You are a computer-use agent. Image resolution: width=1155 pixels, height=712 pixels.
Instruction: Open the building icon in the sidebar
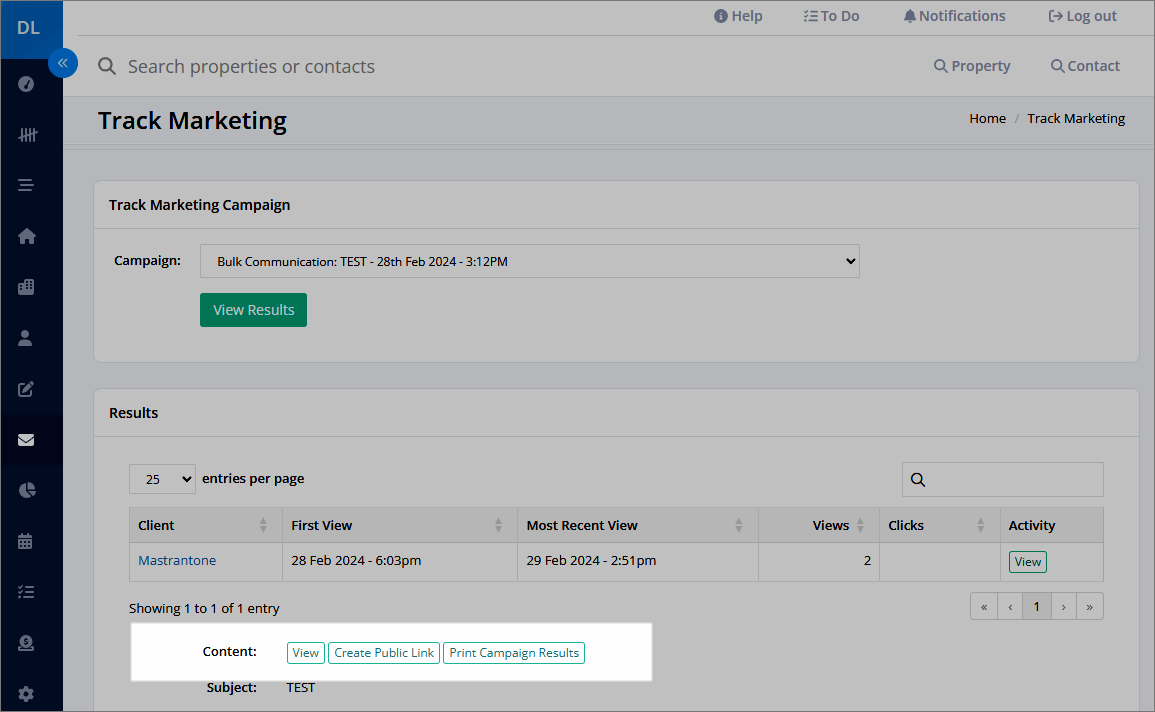point(26,287)
